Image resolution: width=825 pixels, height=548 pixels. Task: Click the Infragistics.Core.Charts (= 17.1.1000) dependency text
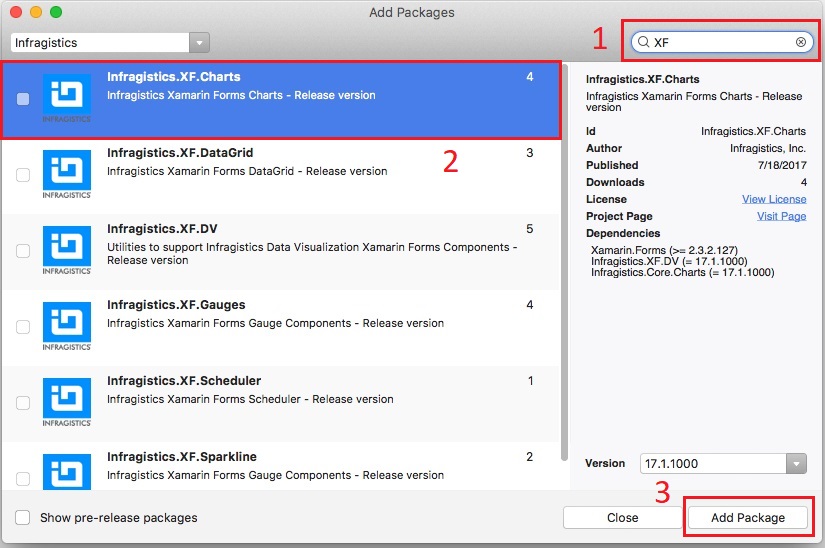[682, 272]
